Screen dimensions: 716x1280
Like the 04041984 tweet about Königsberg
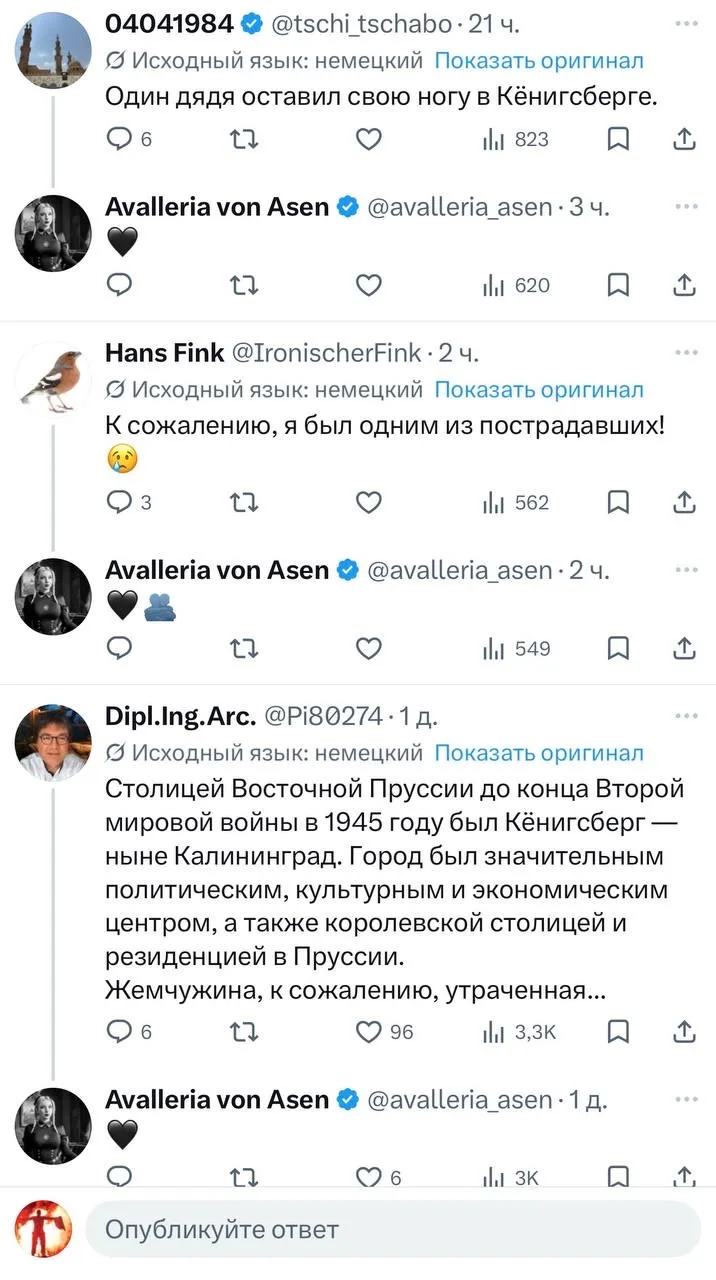click(x=369, y=139)
